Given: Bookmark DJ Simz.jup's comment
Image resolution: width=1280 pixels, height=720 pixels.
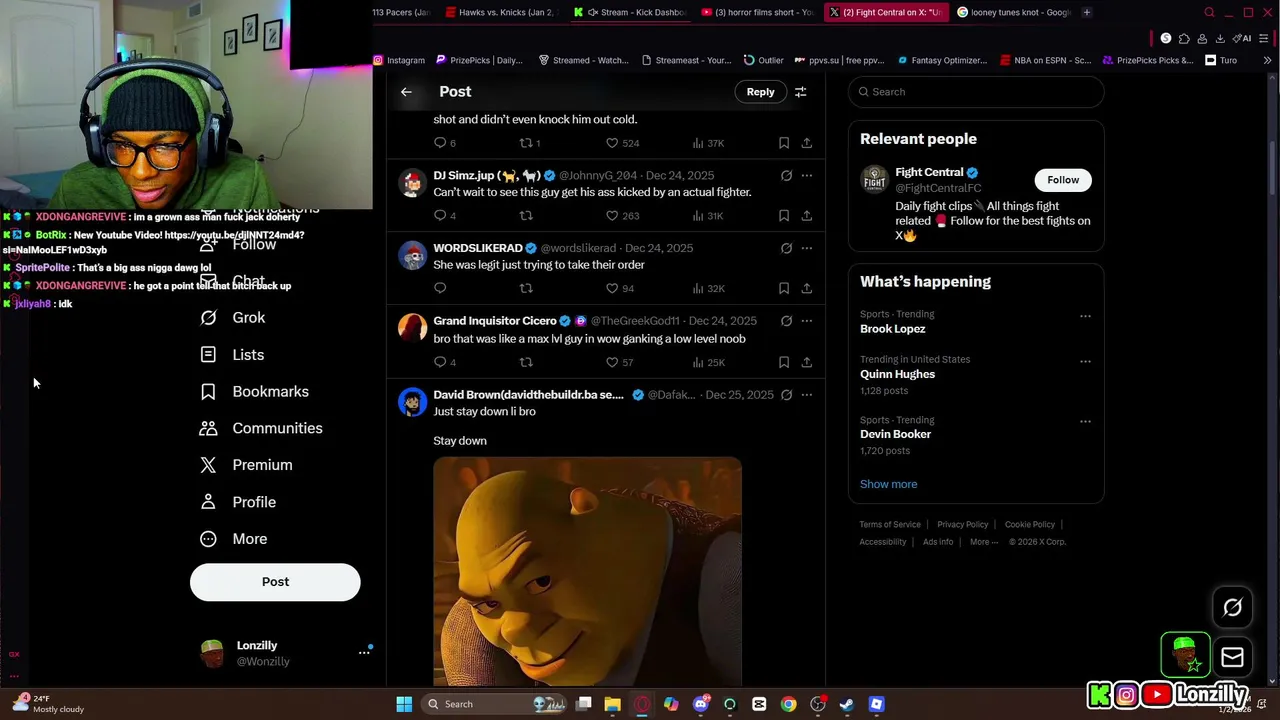Looking at the screenshot, I should 784,216.
